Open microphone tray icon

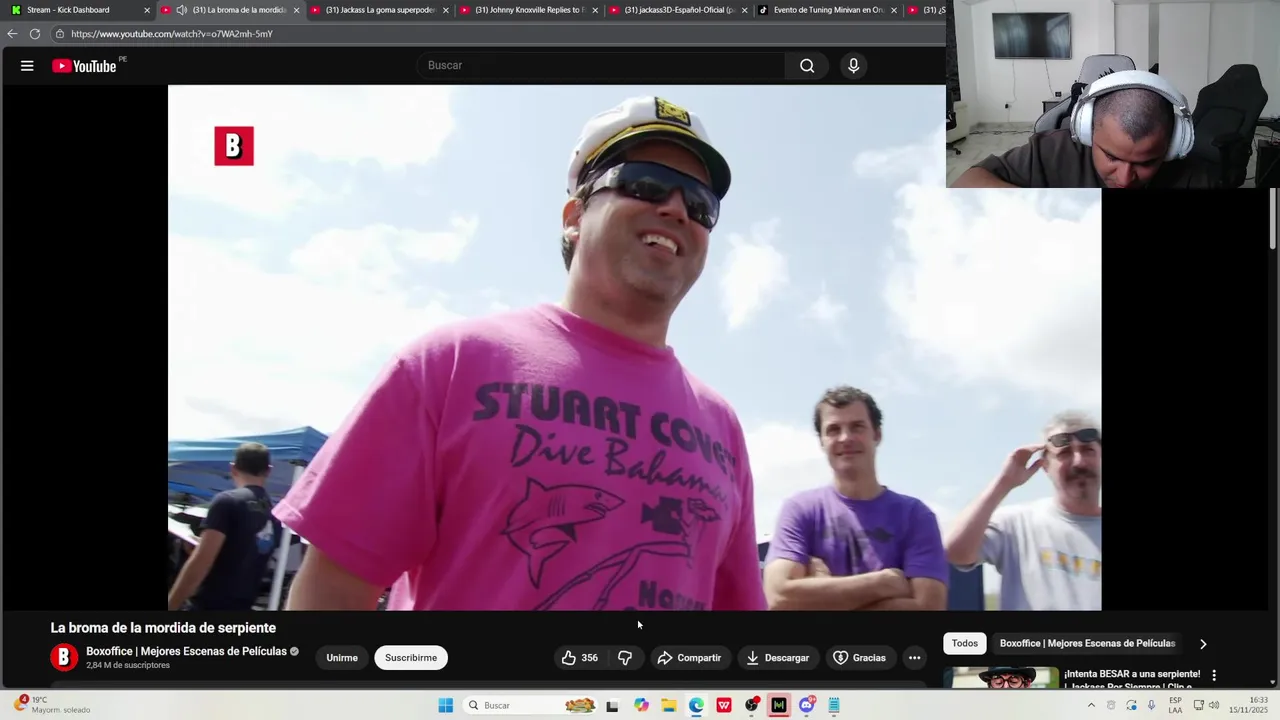pos(1151,706)
